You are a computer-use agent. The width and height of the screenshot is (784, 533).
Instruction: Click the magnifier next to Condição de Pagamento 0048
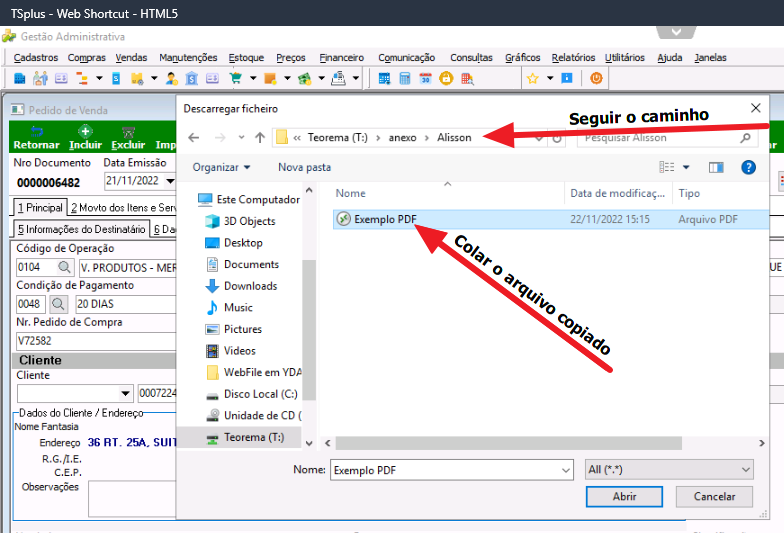click(x=58, y=304)
